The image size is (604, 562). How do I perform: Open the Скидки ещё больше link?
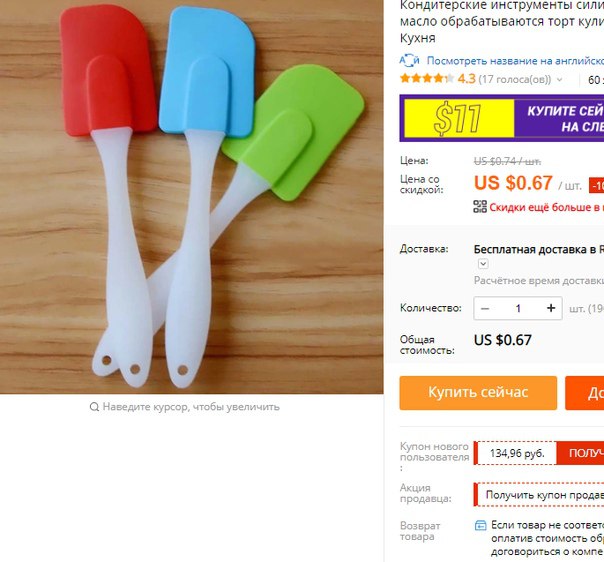coord(547,207)
